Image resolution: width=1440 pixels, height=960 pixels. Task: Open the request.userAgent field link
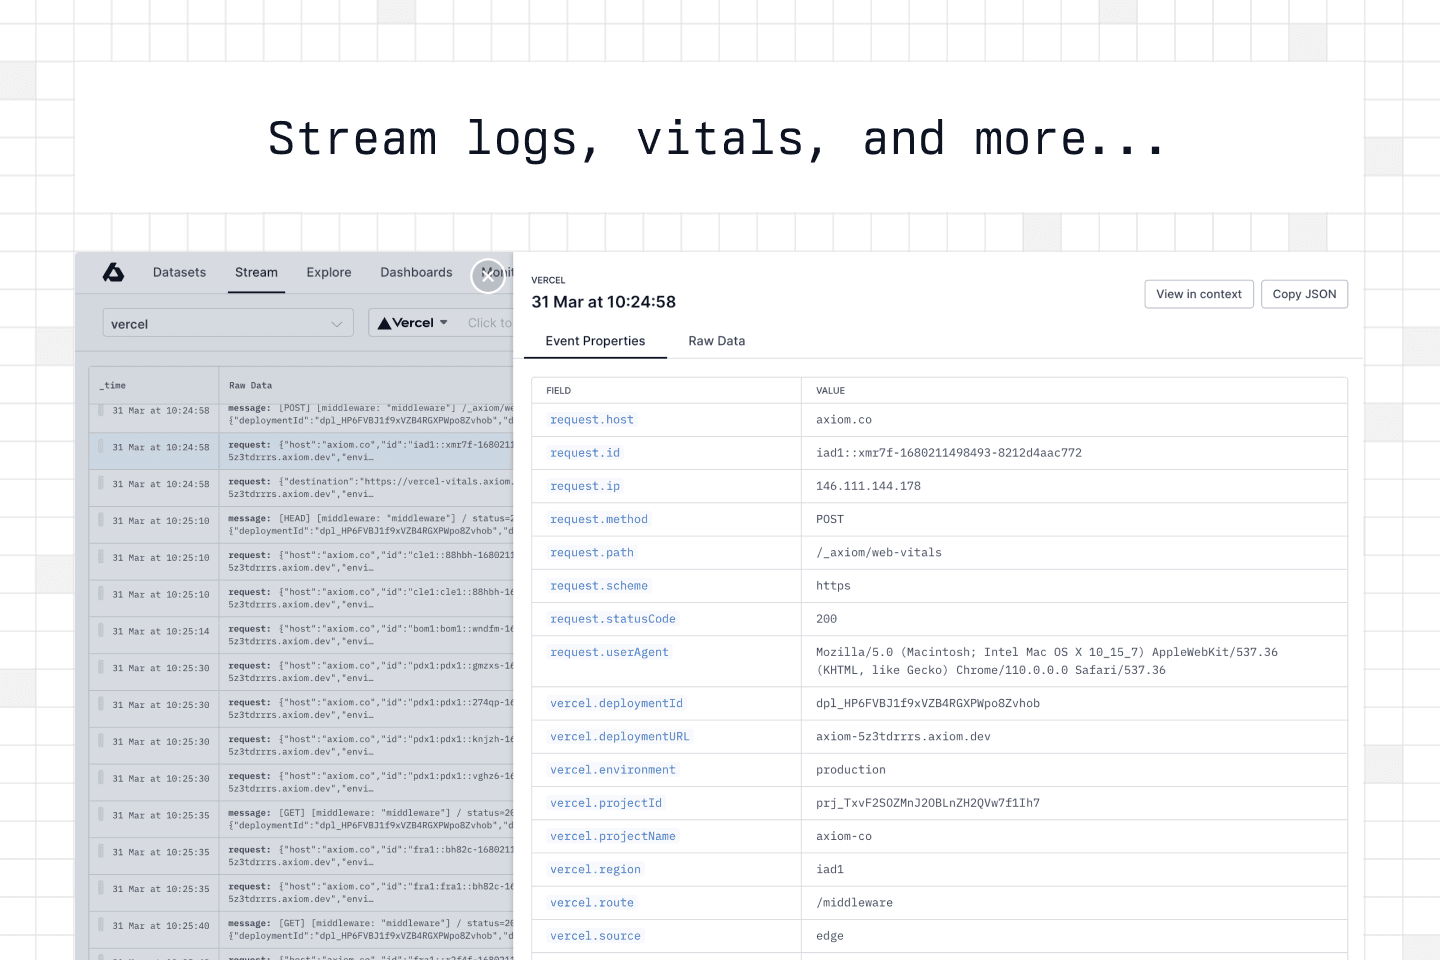point(609,652)
